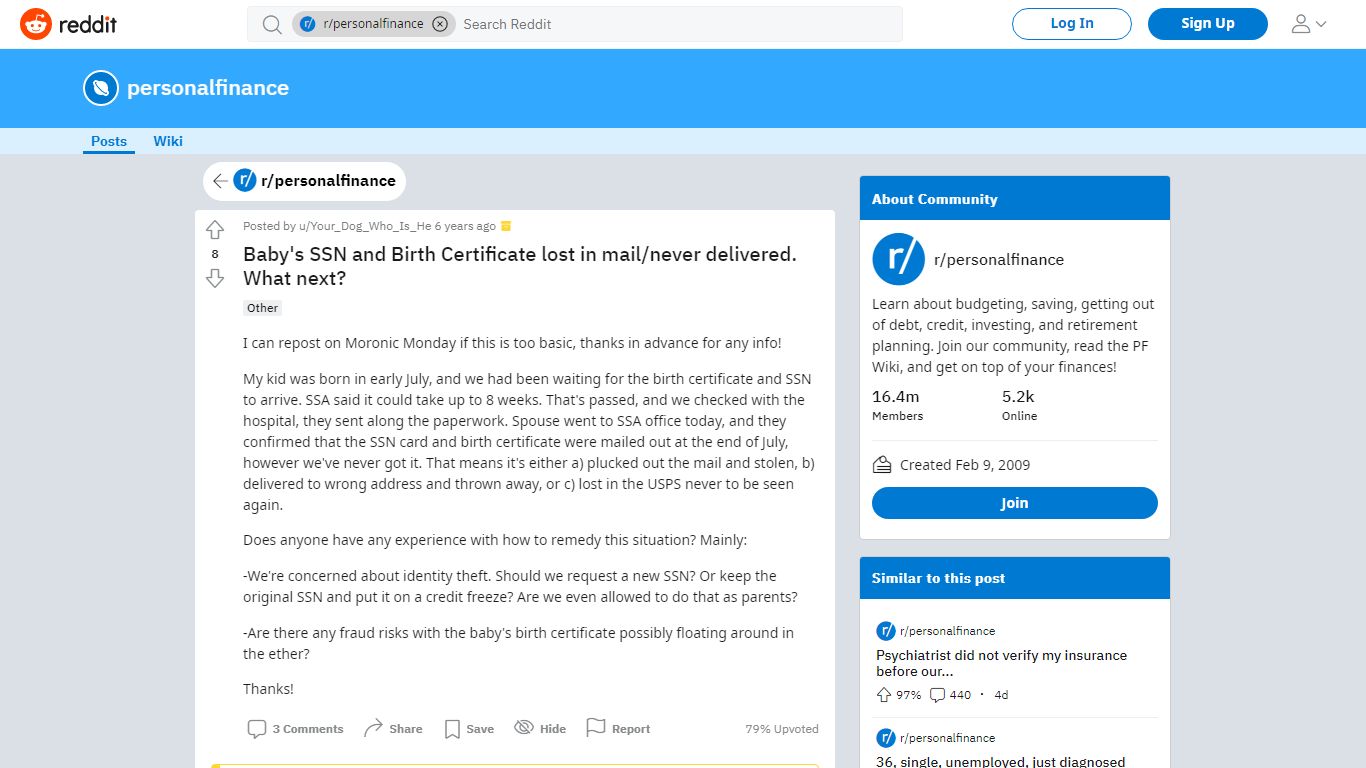Image resolution: width=1366 pixels, height=768 pixels.
Task: Click the gold award icon by timestamp
Action: point(506,226)
